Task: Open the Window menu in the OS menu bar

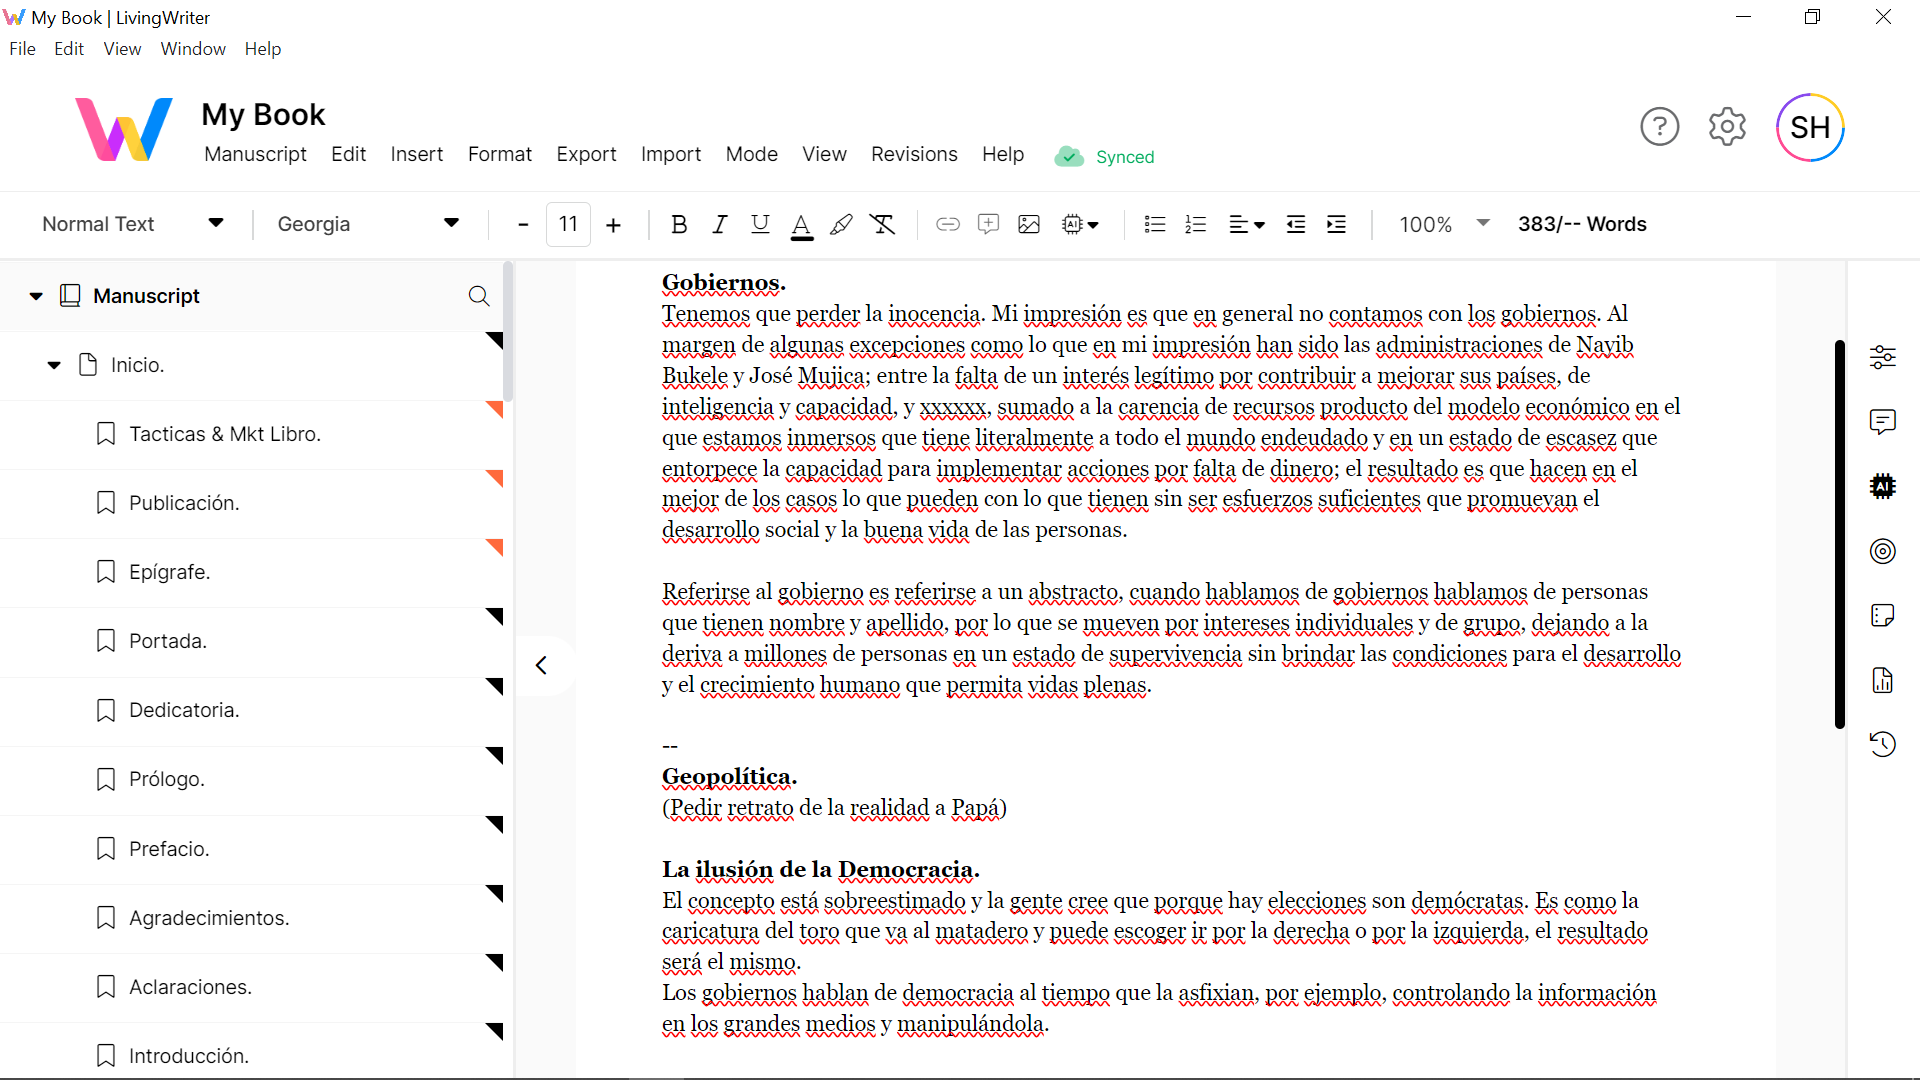Action: (193, 49)
